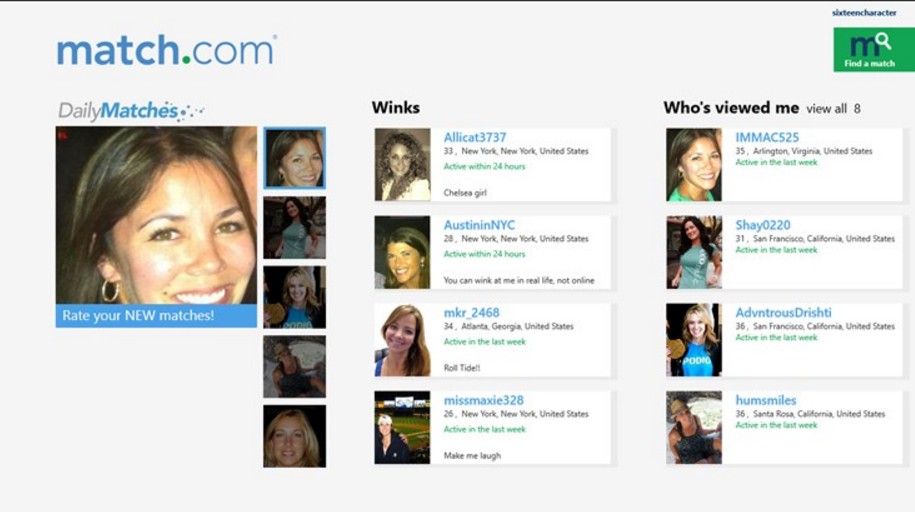The height and width of the screenshot is (512, 915).
Task: Open the sixteencharacter account name
Action: point(864,13)
